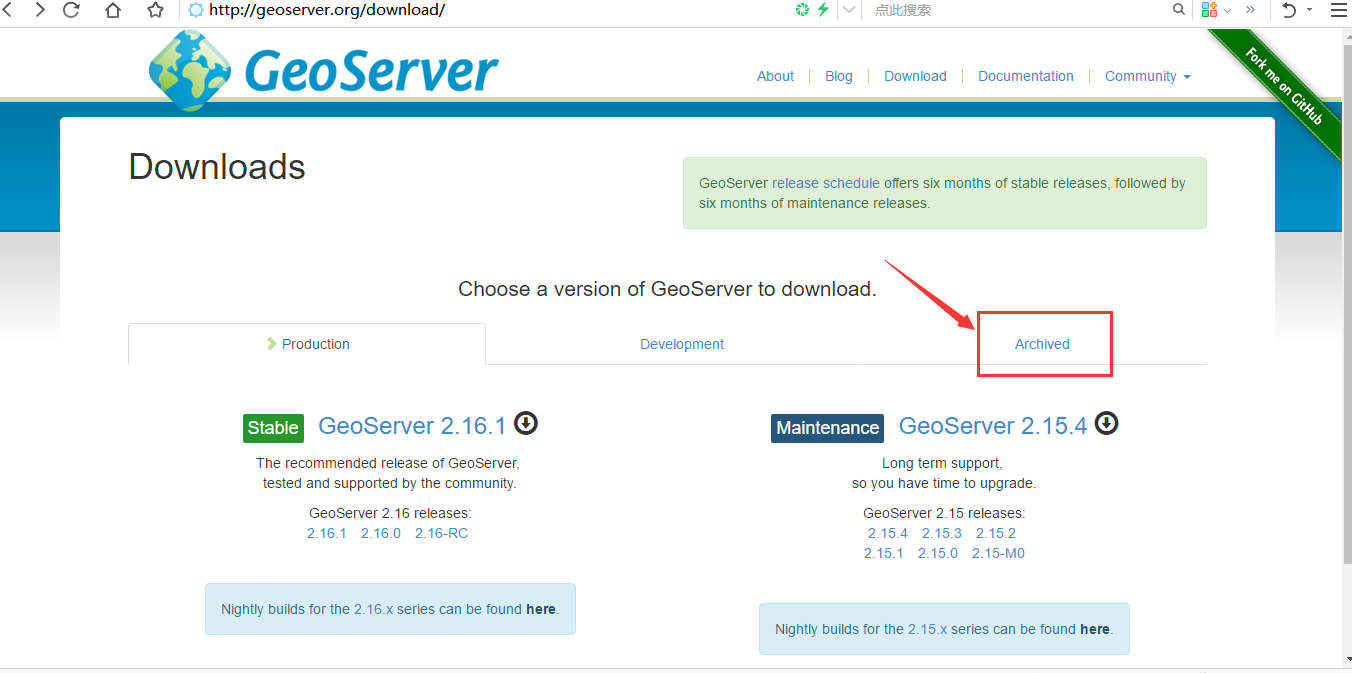Open the search magnifier in the toolbar

click(x=1178, y=10)
